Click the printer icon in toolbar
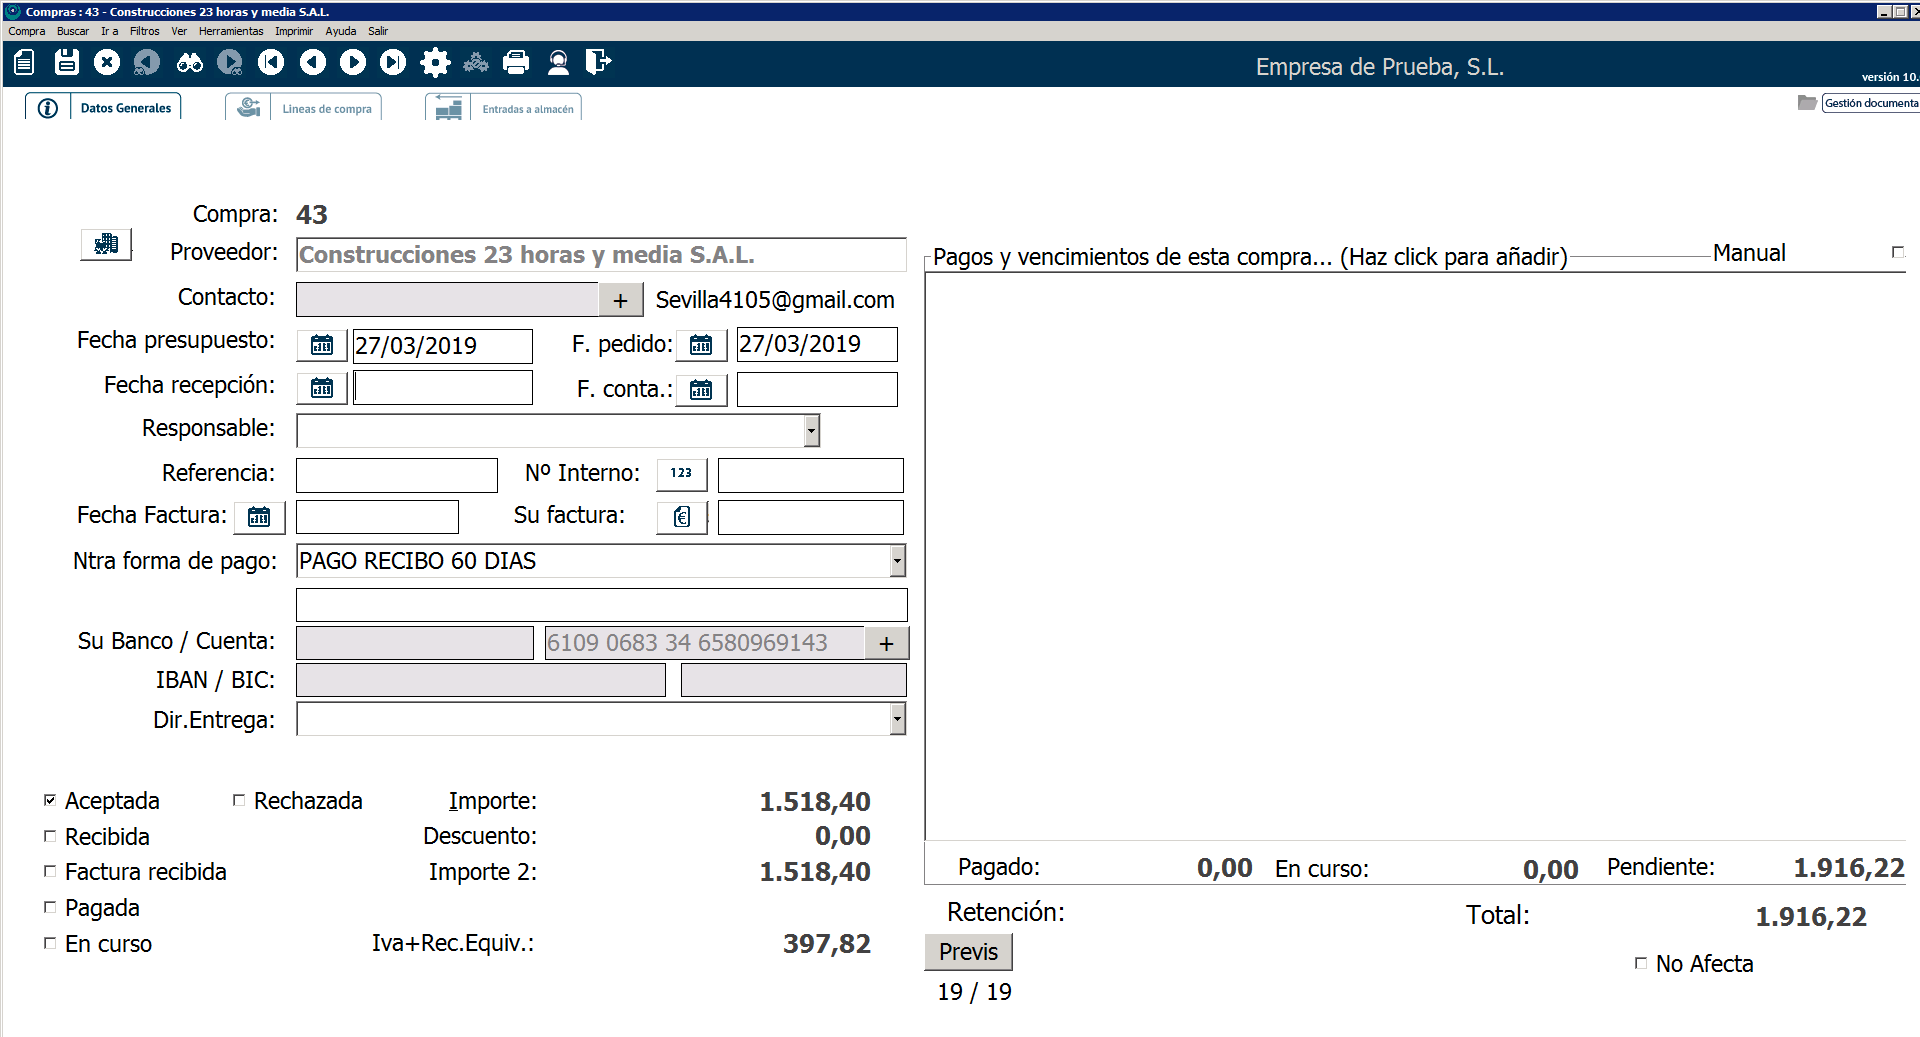The width and height of the screenshot is (1920, 1037). pyautogui.click(x=516, y=62)
